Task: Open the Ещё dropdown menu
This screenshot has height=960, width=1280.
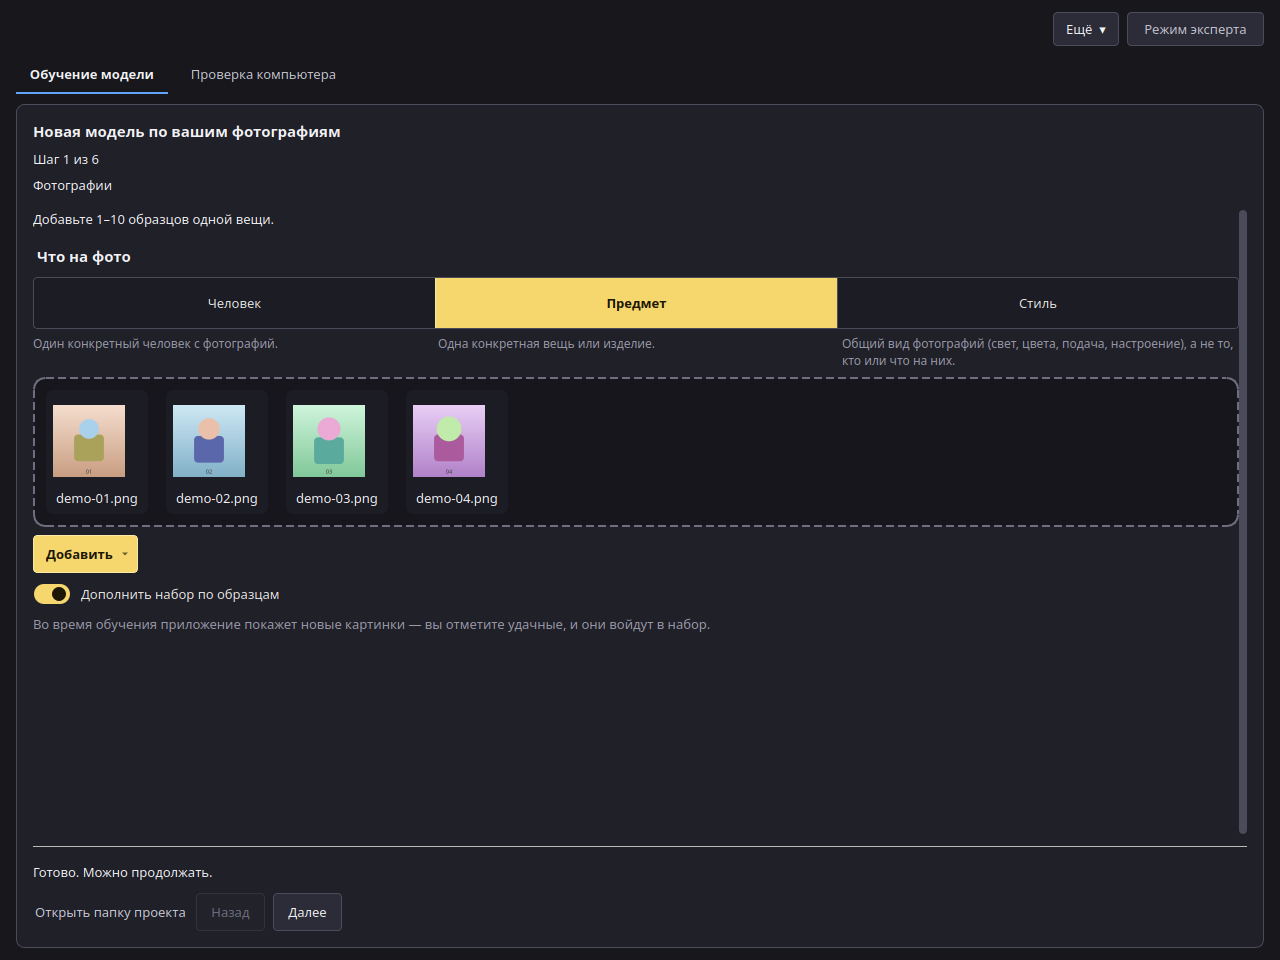Action: [x=1085, y=29]
